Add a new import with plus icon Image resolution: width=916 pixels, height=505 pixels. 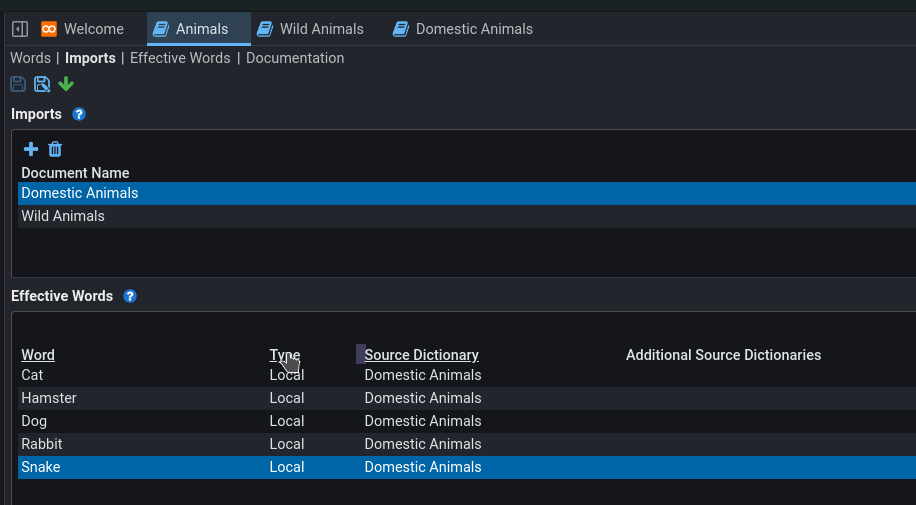pos(31,149)
